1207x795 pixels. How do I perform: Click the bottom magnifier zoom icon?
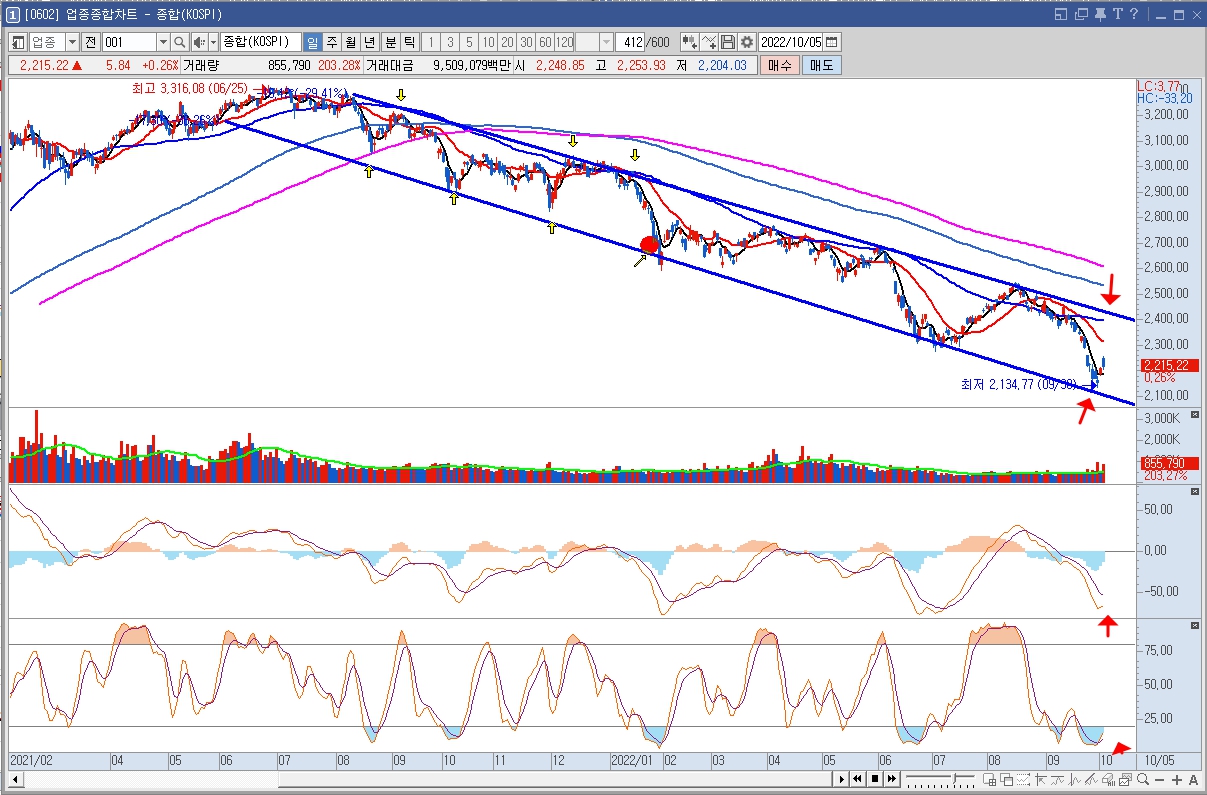pos(1142,780)
